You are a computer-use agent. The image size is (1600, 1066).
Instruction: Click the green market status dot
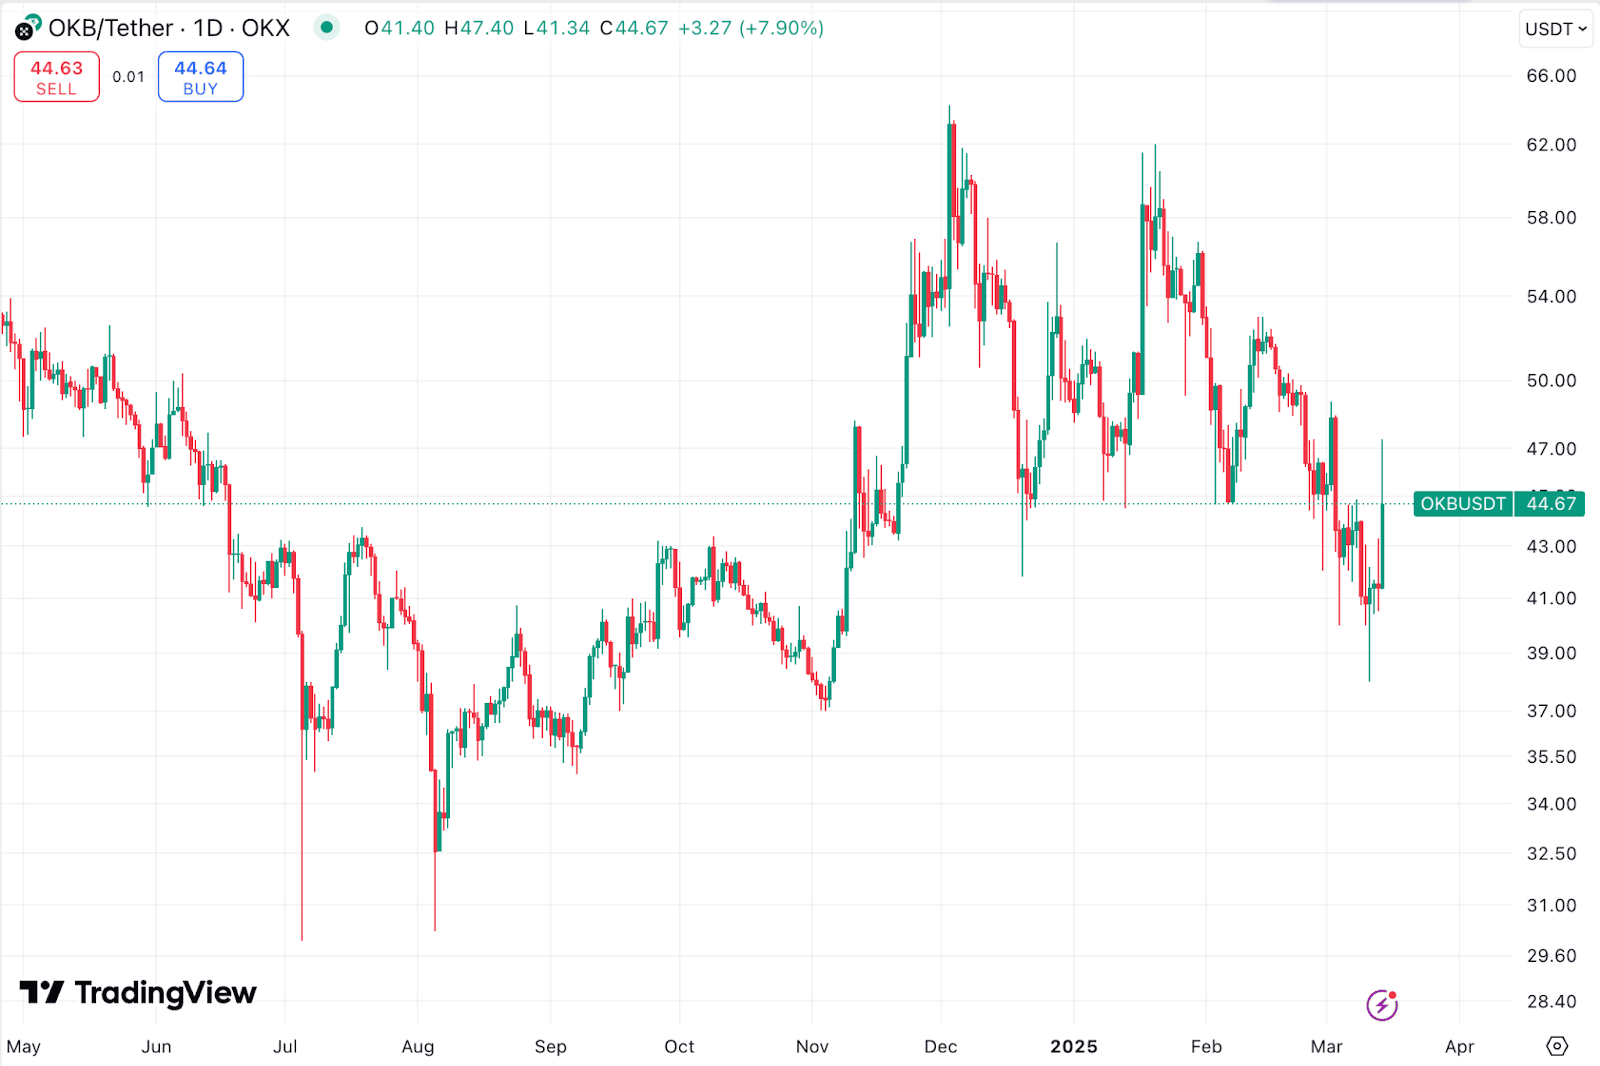click(326, 27)
